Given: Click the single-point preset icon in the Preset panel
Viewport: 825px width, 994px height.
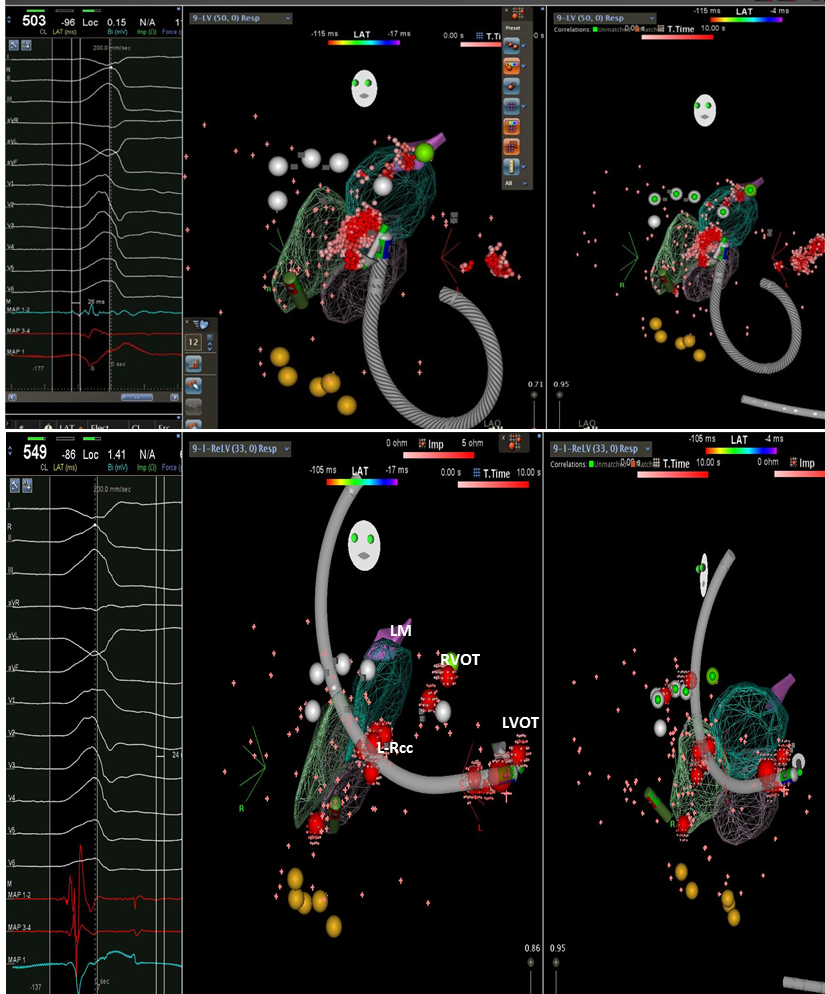Looking at the screenshot, I should point(512,87).
